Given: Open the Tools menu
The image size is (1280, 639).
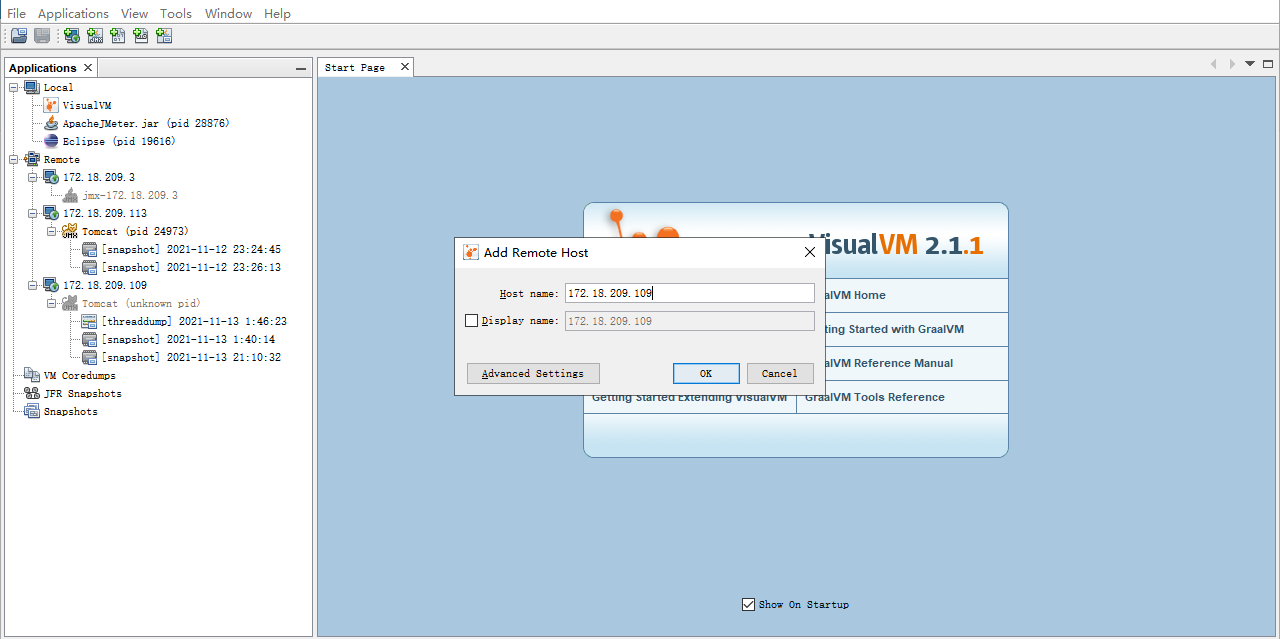Looking at the screenshot, I should coord(176,13).
